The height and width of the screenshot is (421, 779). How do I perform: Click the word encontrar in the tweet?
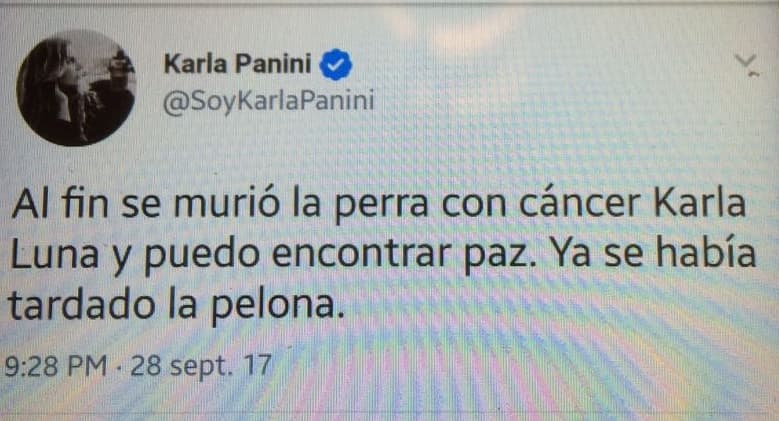(x=362, y=253)
